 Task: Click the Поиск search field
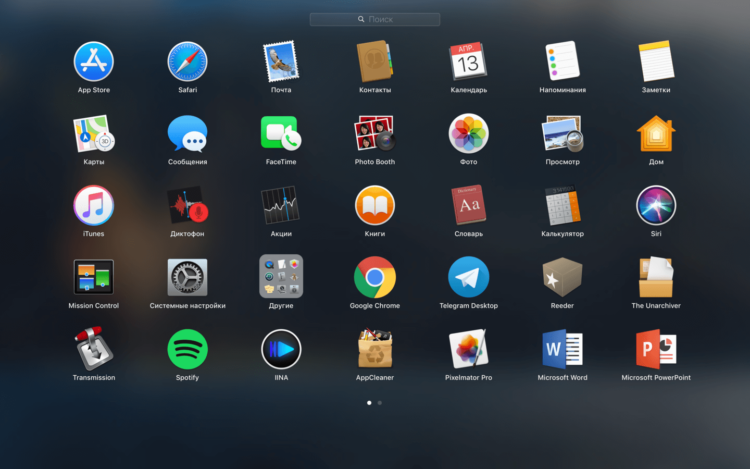[x=375, y=19]
